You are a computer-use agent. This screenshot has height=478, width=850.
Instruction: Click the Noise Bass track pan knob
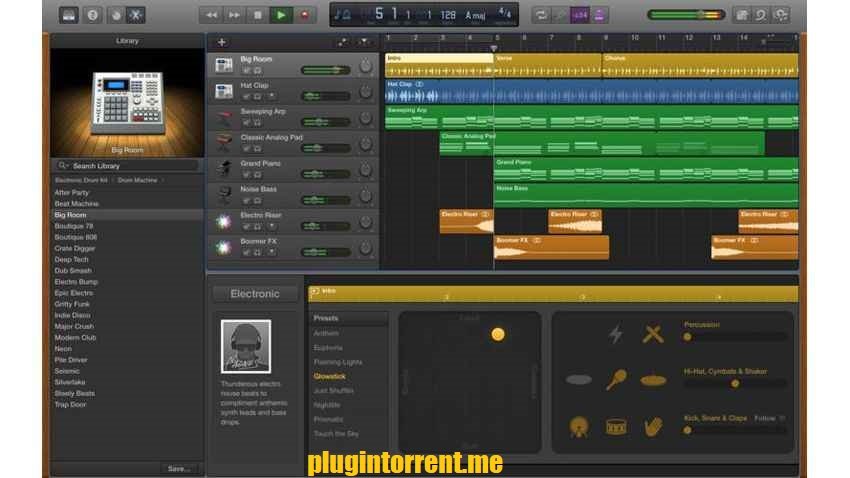click(x=365, y=196)
